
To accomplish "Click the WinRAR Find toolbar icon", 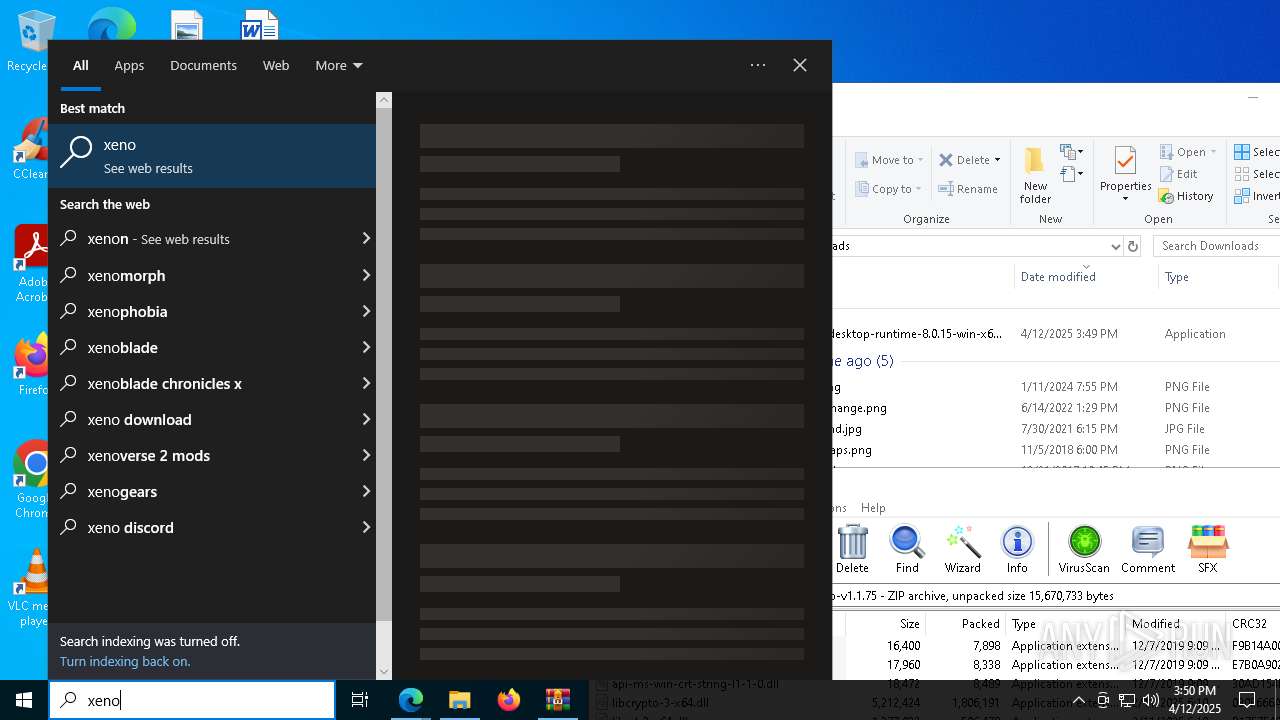I will click(x=907, y=549).
